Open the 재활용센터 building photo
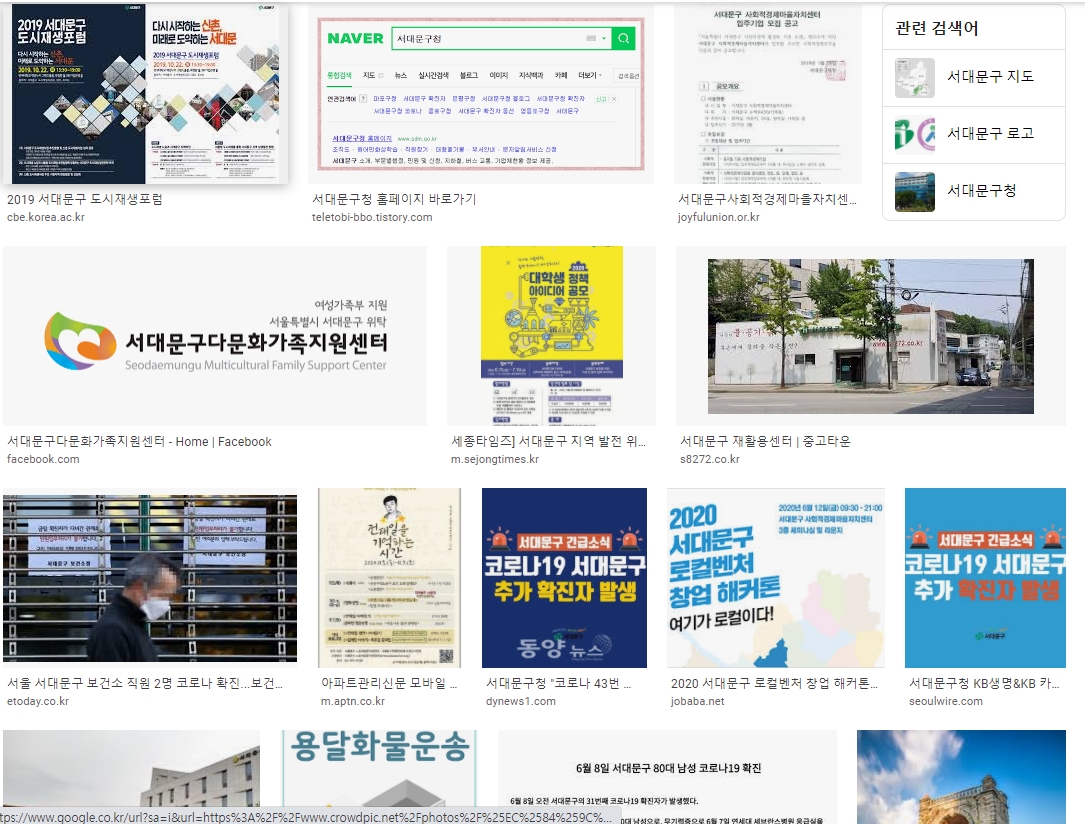 click(870, 336)
